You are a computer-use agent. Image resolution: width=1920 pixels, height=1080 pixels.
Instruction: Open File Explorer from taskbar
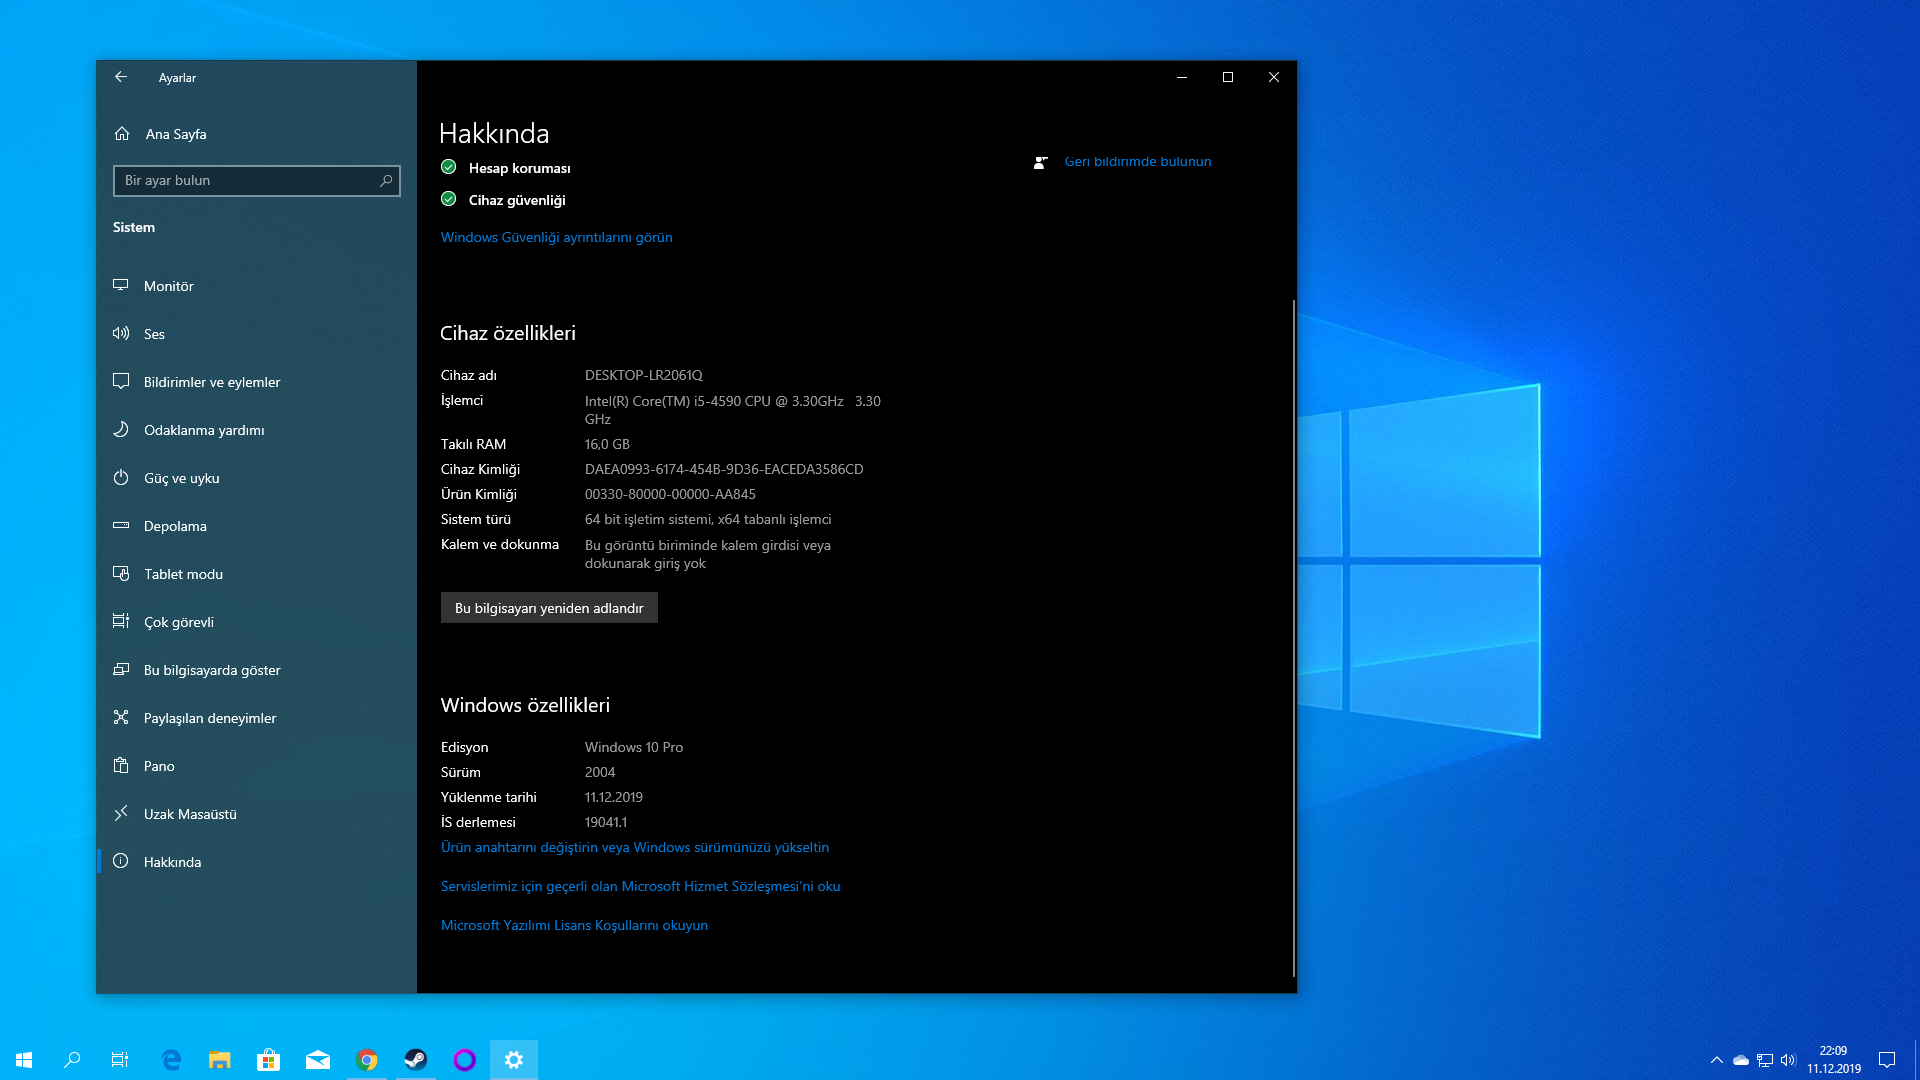220,1060
